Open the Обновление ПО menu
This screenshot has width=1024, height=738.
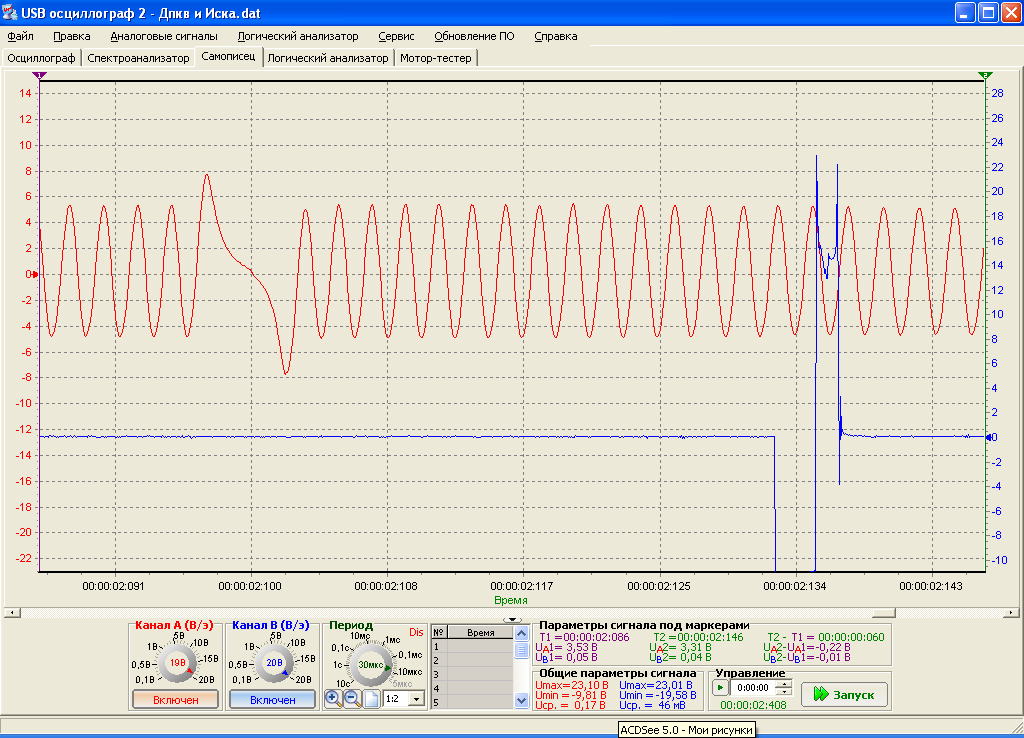point(474,37)
